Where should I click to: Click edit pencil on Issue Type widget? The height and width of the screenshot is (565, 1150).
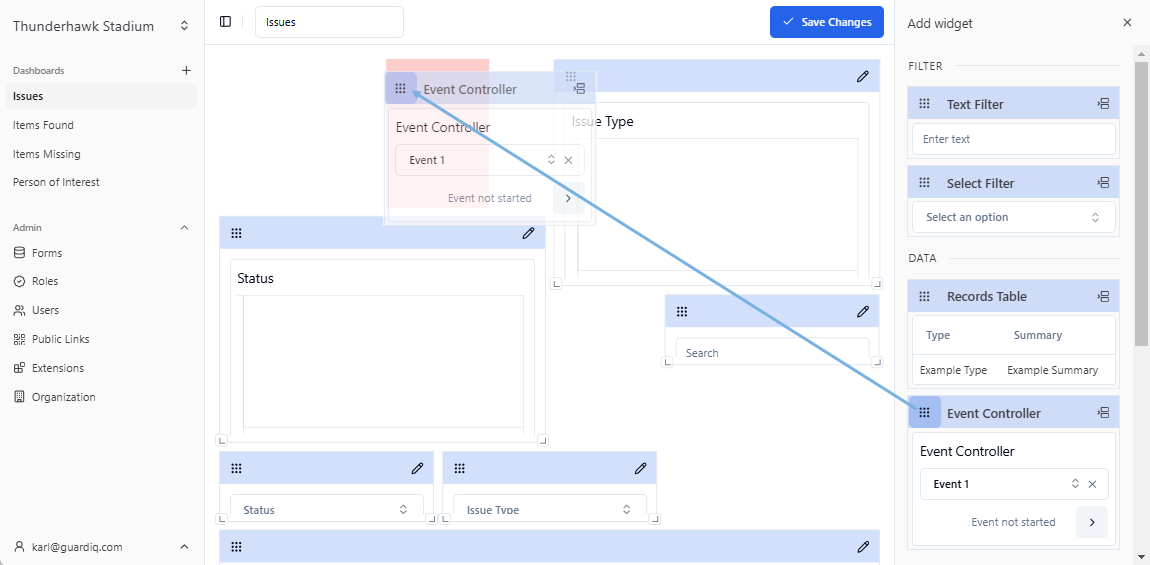point(862,76)
